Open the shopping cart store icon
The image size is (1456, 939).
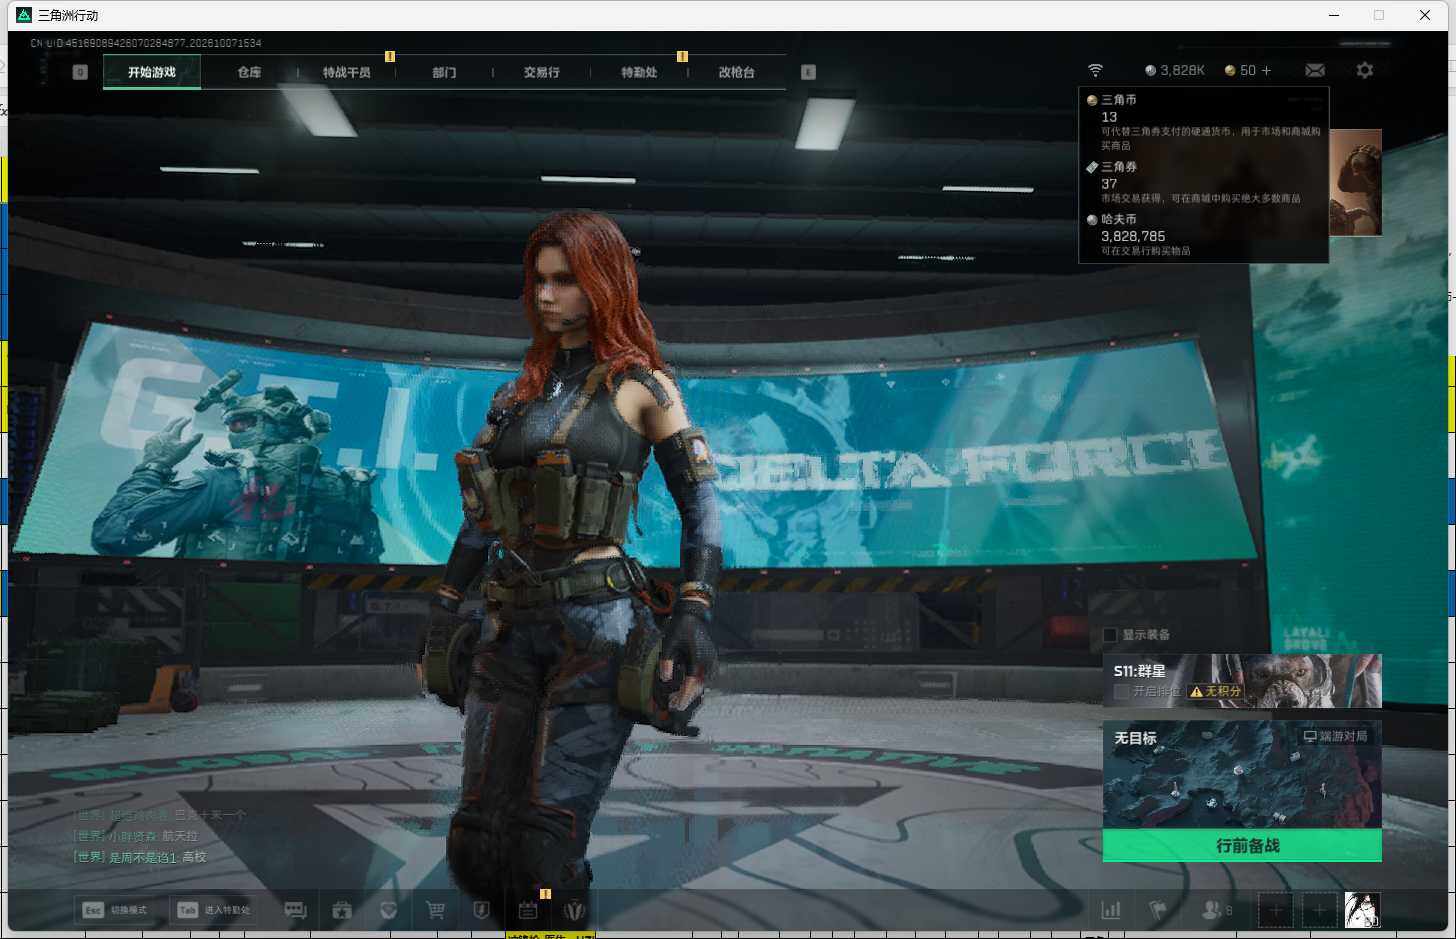click(435, 909)
